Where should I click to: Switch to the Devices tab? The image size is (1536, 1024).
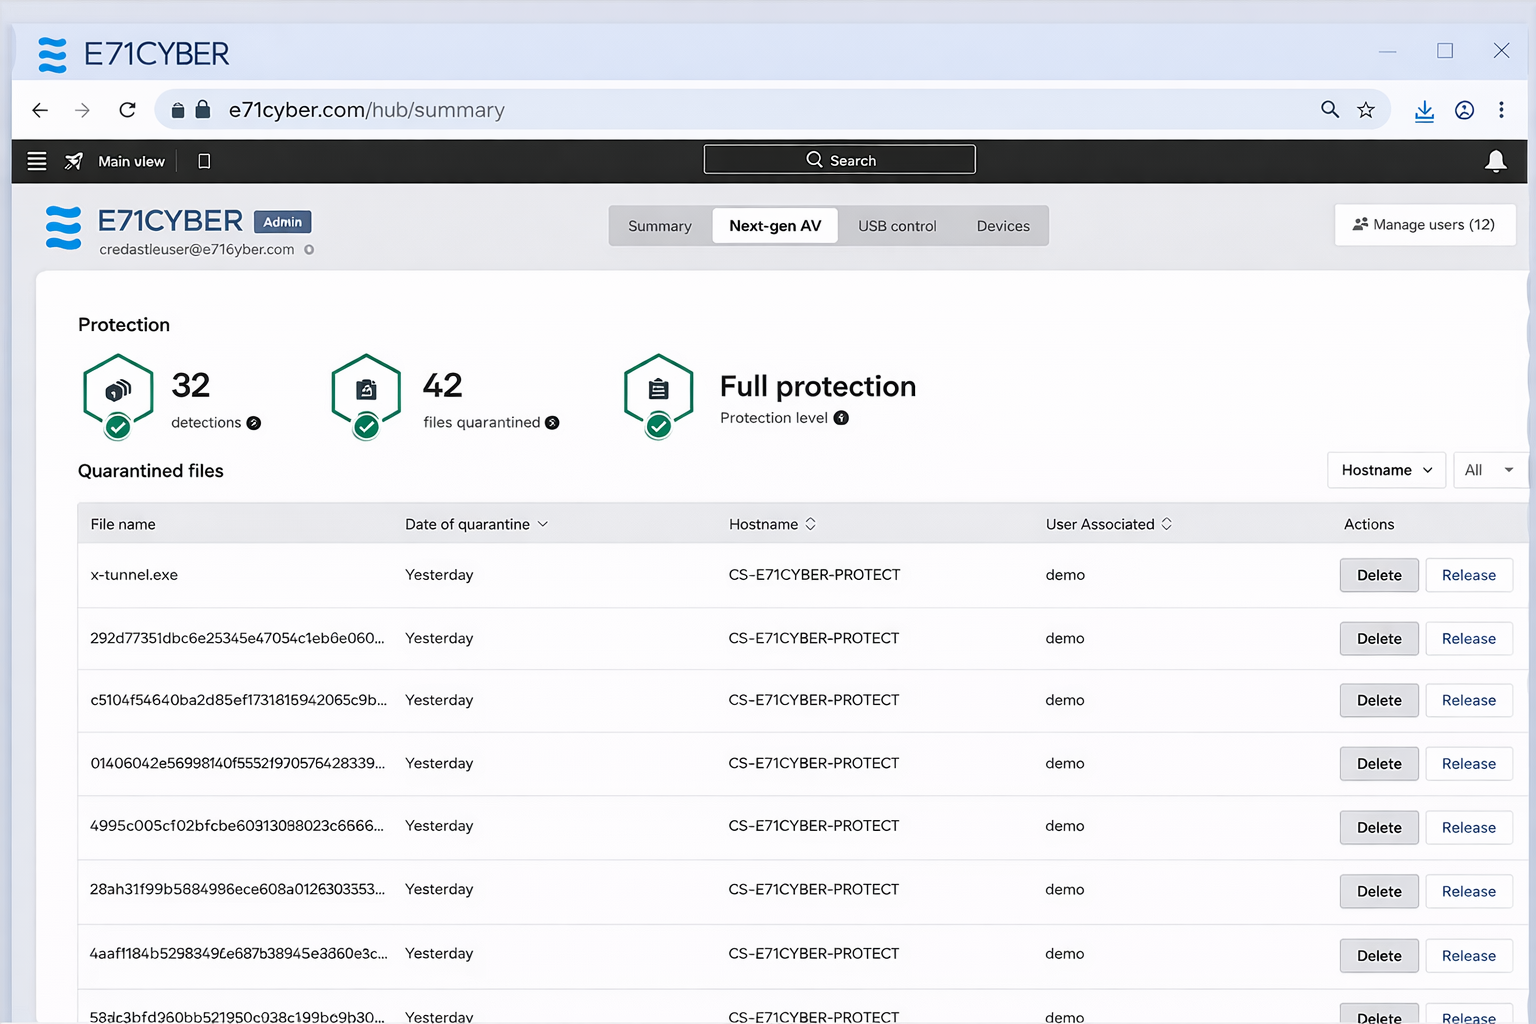tap(1003, 226)
